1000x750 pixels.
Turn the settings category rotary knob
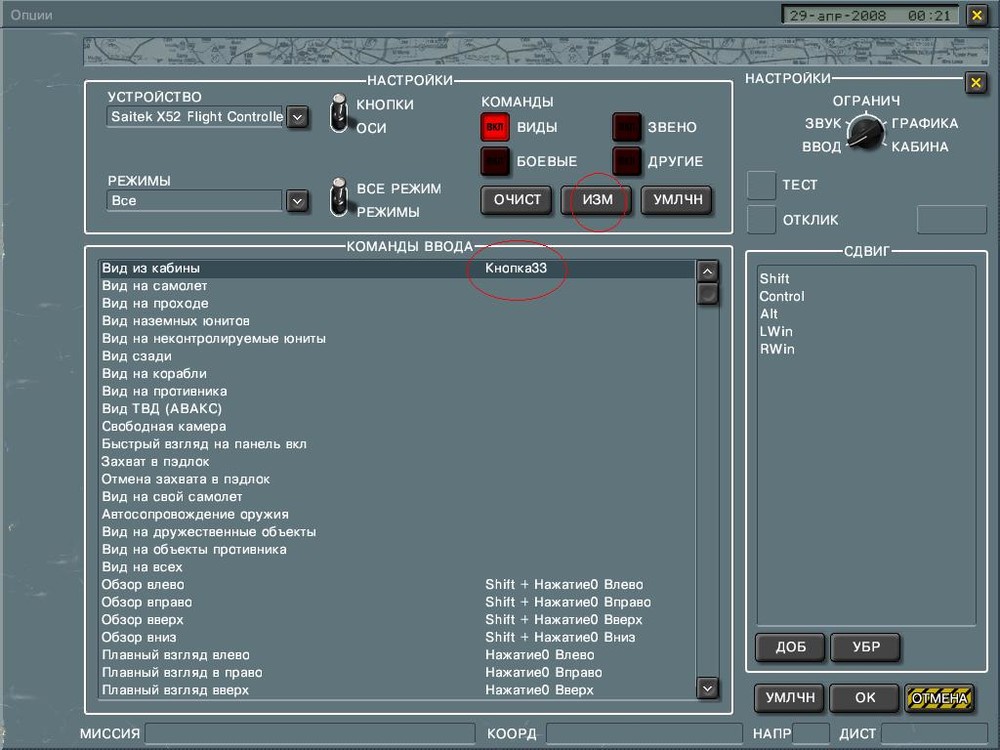coord(865,132)
